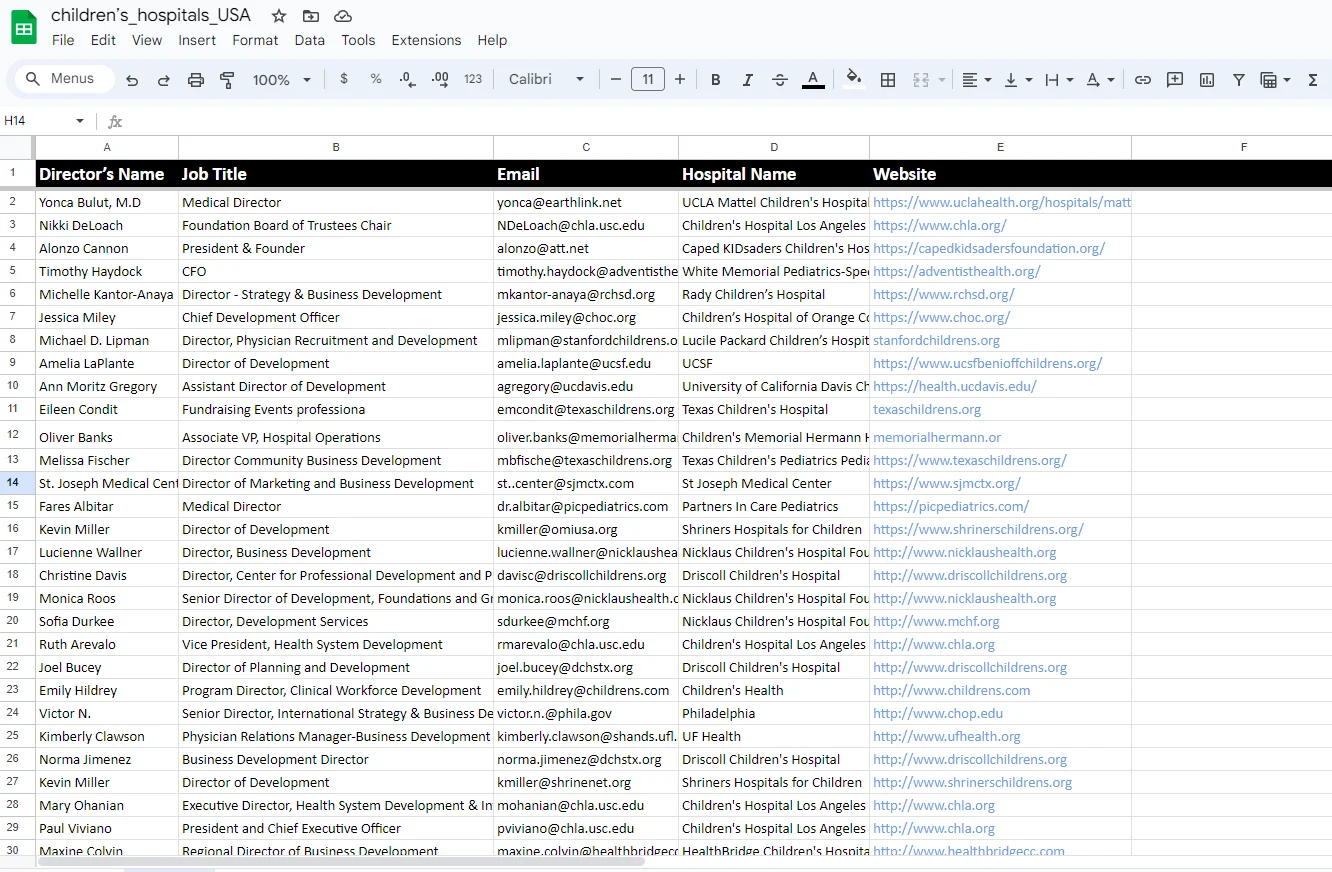This screenshot has height=872, width=1332.
Task: Decrease font size minus button
Action: 616,79
